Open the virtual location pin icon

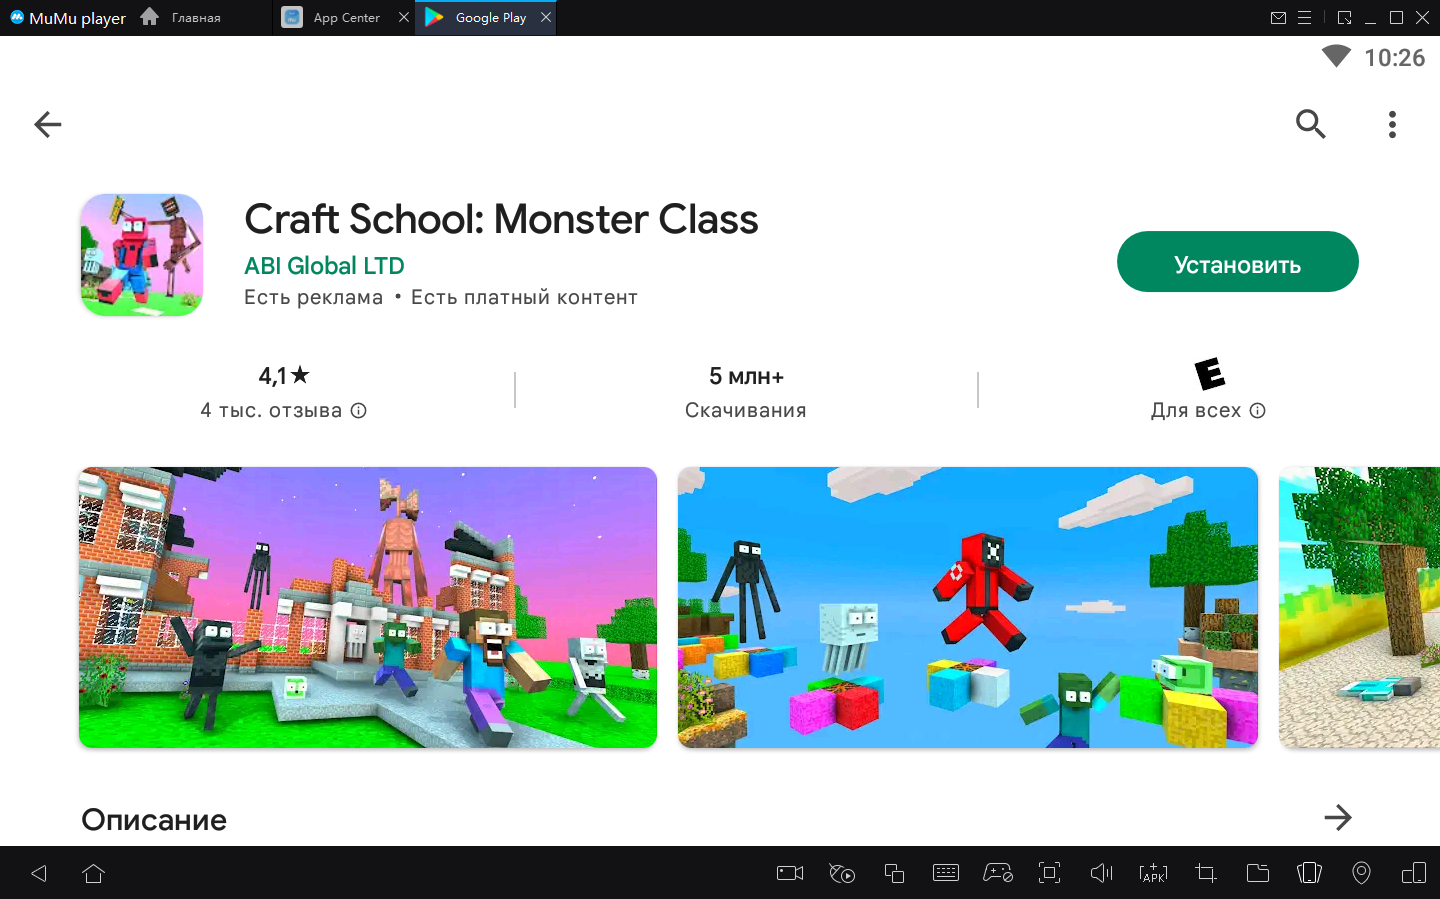coord(1361,873)
